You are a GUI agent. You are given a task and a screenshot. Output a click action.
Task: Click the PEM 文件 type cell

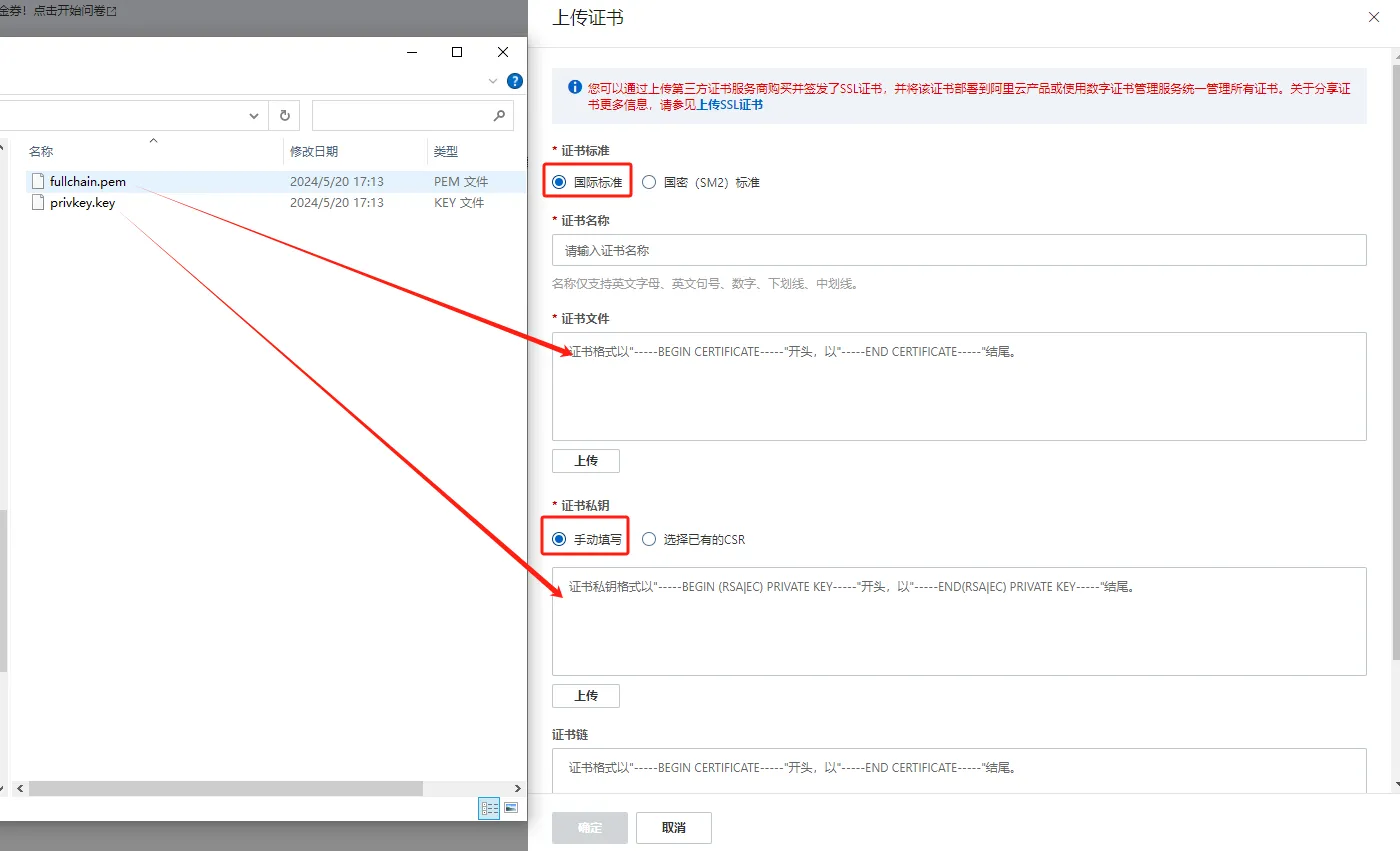pos(461,182)
